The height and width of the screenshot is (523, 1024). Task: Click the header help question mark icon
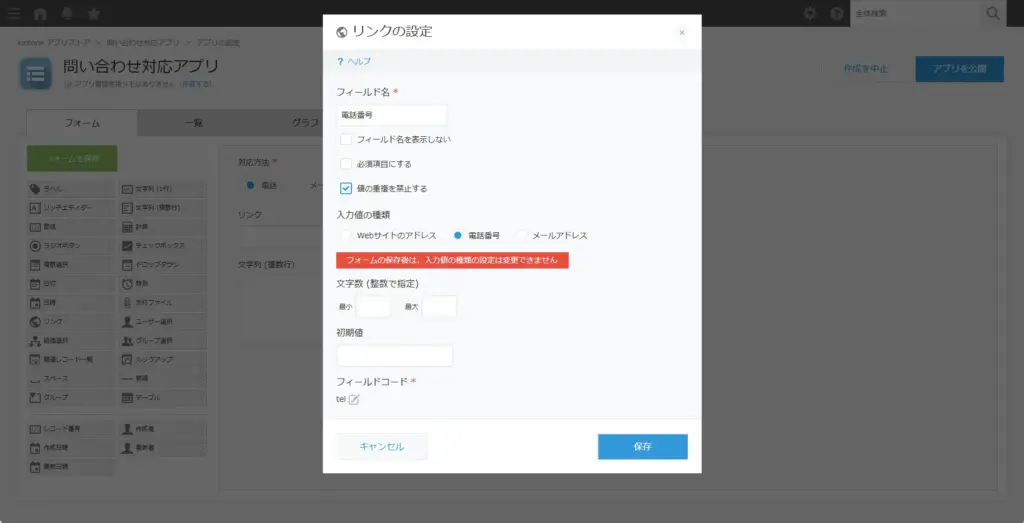pyautogui.click(x=837, y=13)
